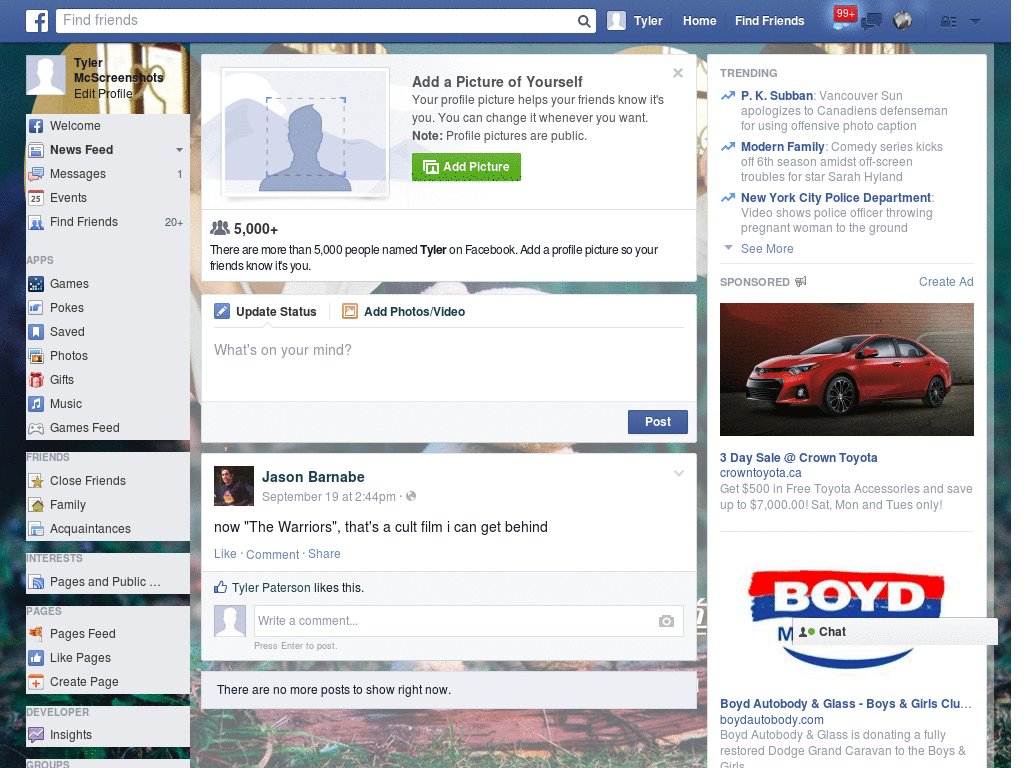Screen dimensions: 1024x768
Task: Open Close Friends list
Action: tap(108, 481)
